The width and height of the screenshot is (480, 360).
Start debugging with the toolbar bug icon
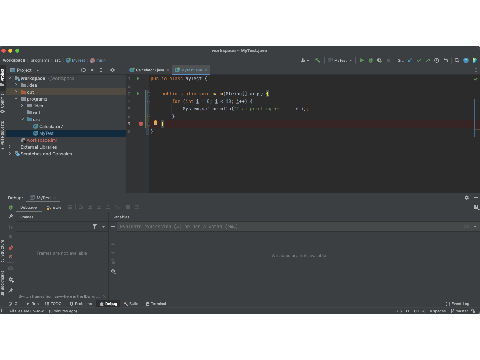(x=370, y=60)
